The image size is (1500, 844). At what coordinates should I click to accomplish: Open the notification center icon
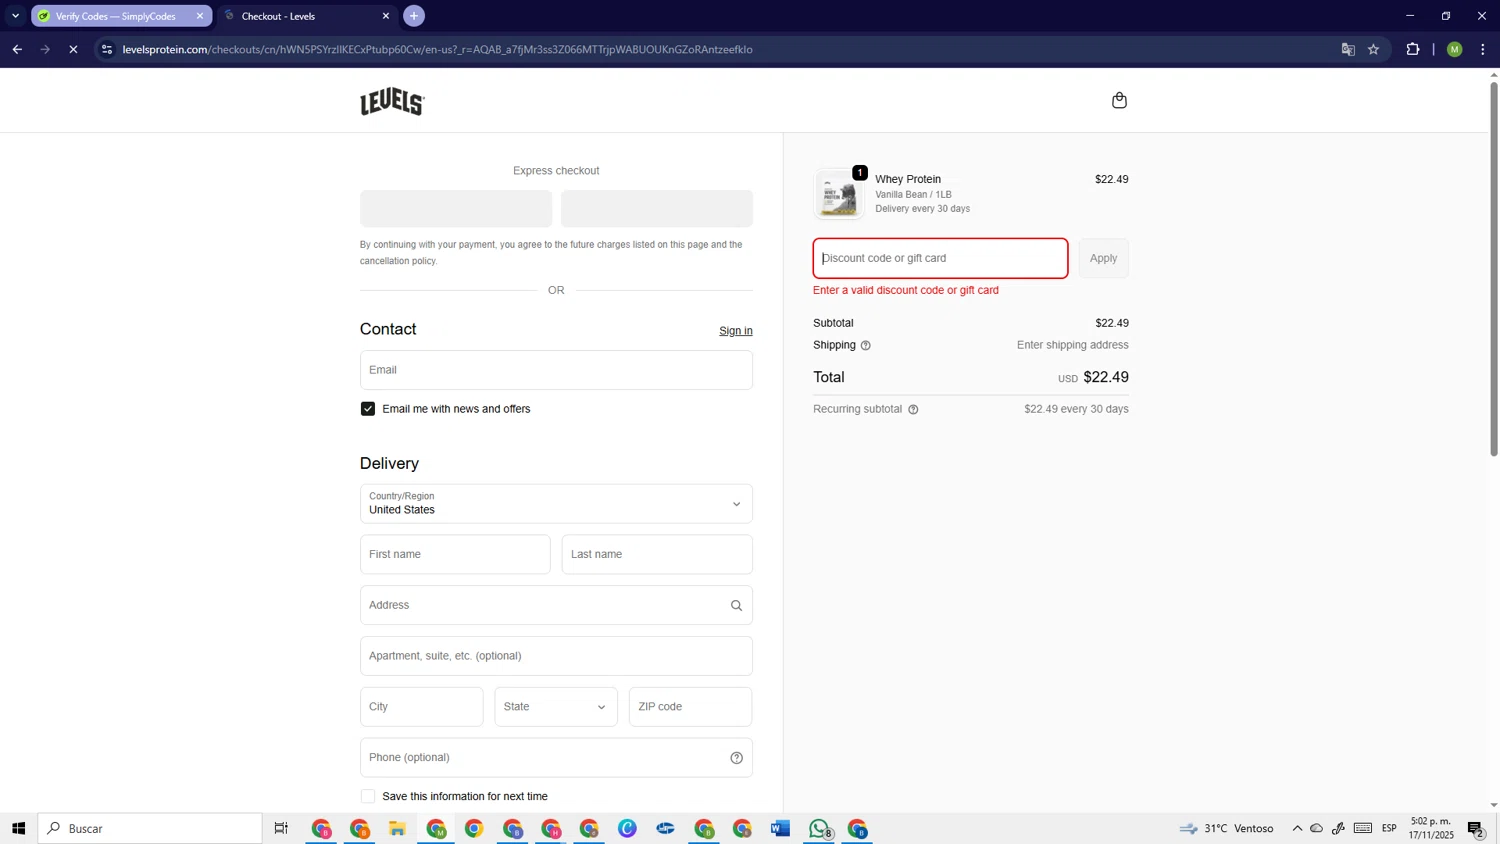1476,828
